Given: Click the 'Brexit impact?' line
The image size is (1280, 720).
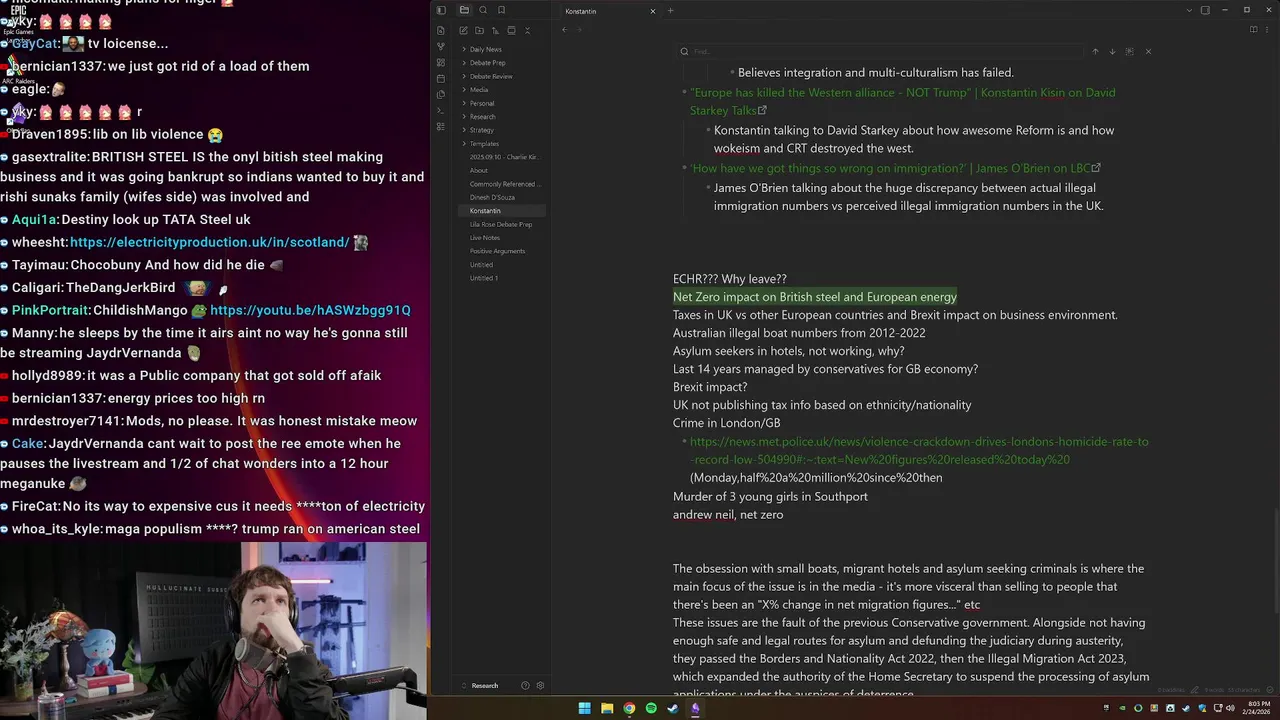Looking at the screenshot, I should 710,387.
